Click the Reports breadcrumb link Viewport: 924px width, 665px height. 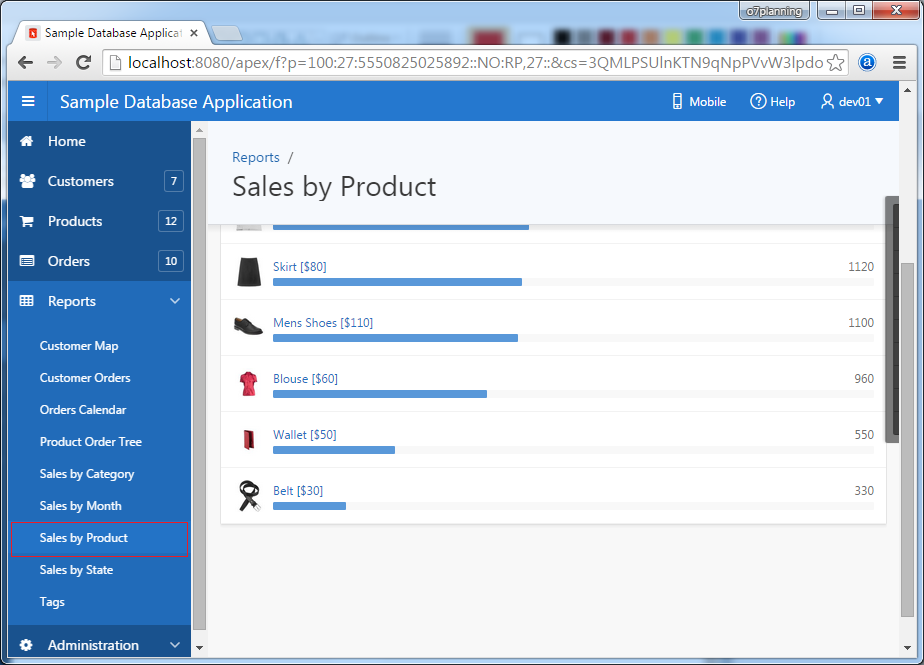pos(256,157)
